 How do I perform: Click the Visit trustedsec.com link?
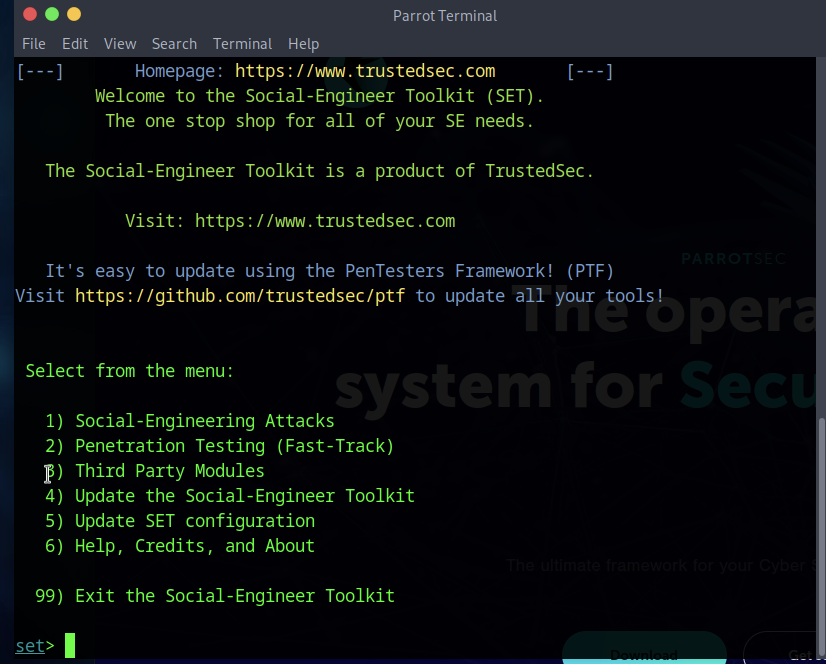click(325, 220)
